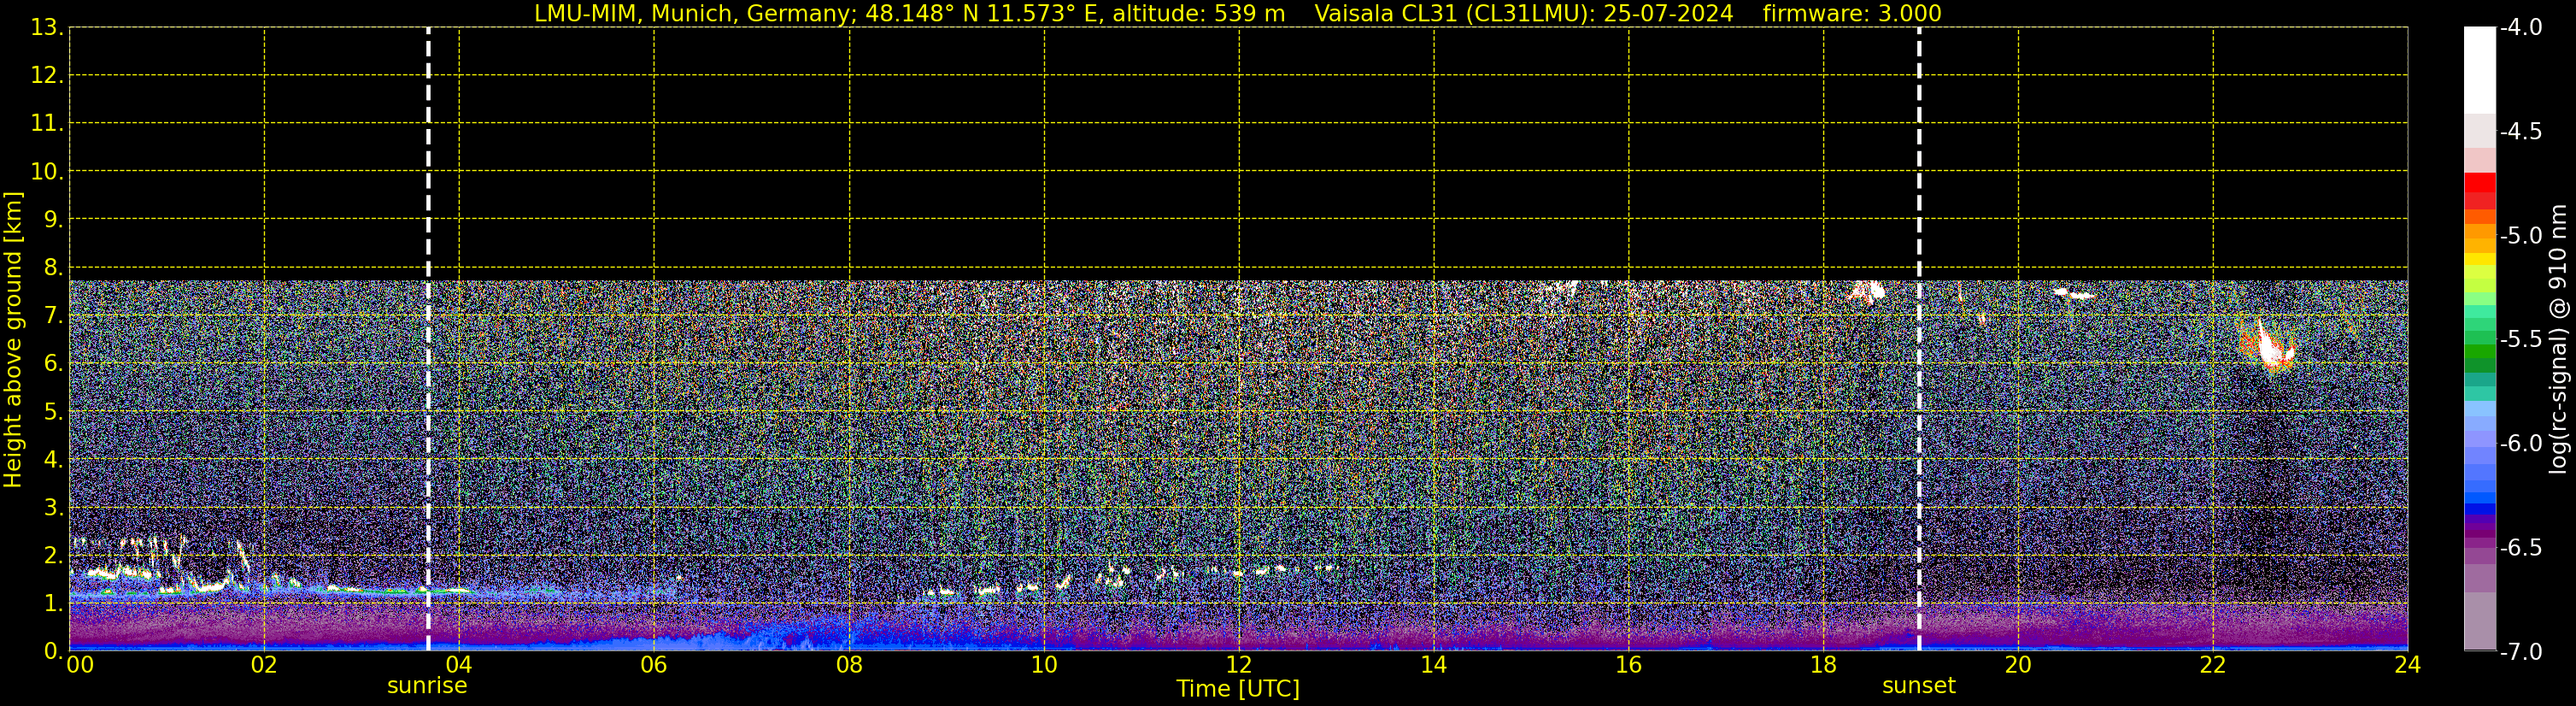Click the time axis tick label 18
The height and width of the screenshot is (706, 2576).
1823,665
